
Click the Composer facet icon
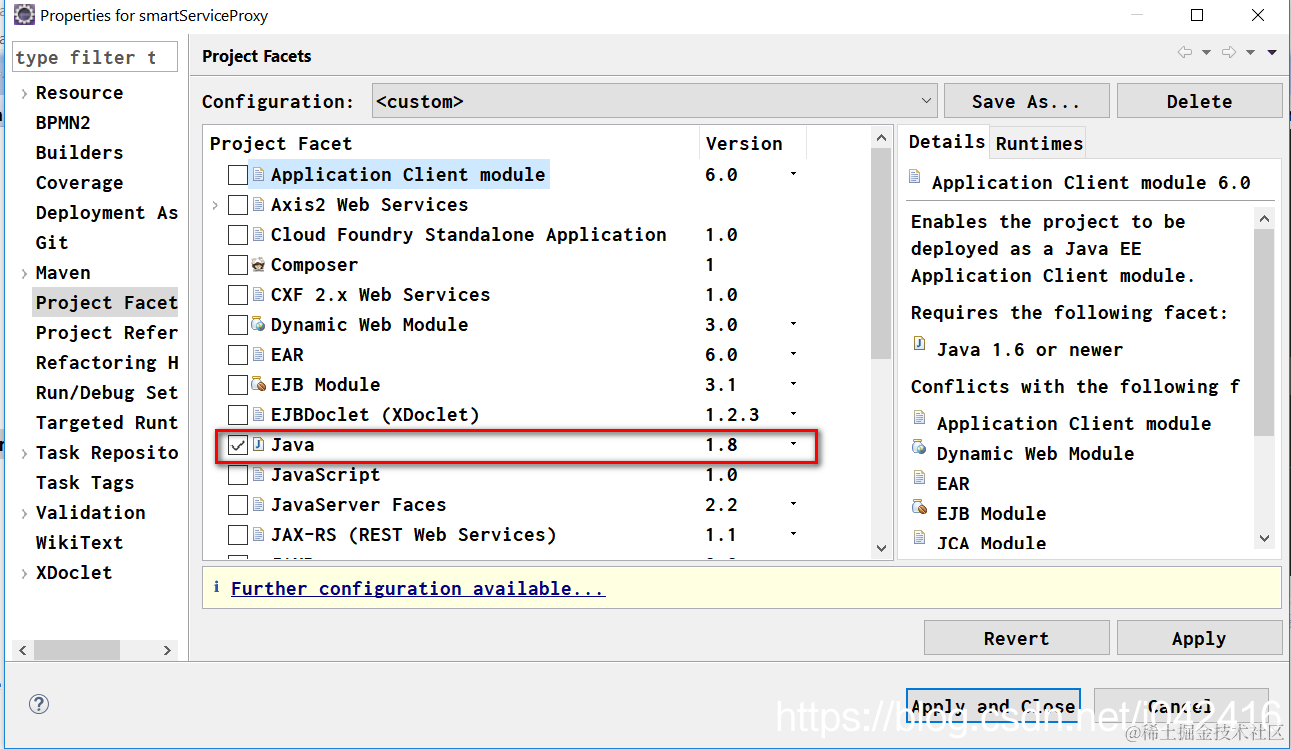coord(258,265)
